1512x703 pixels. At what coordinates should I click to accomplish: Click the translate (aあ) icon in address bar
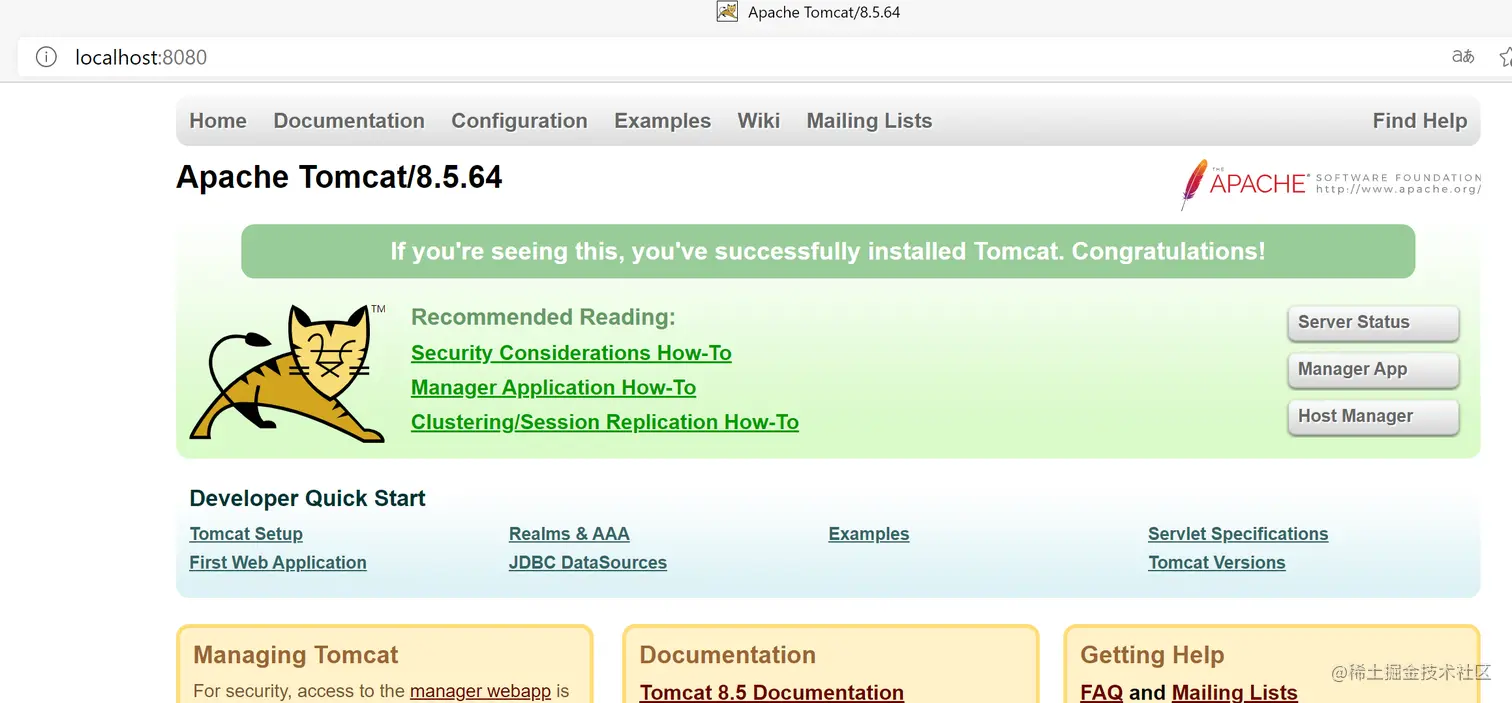tap(1463, 57)
